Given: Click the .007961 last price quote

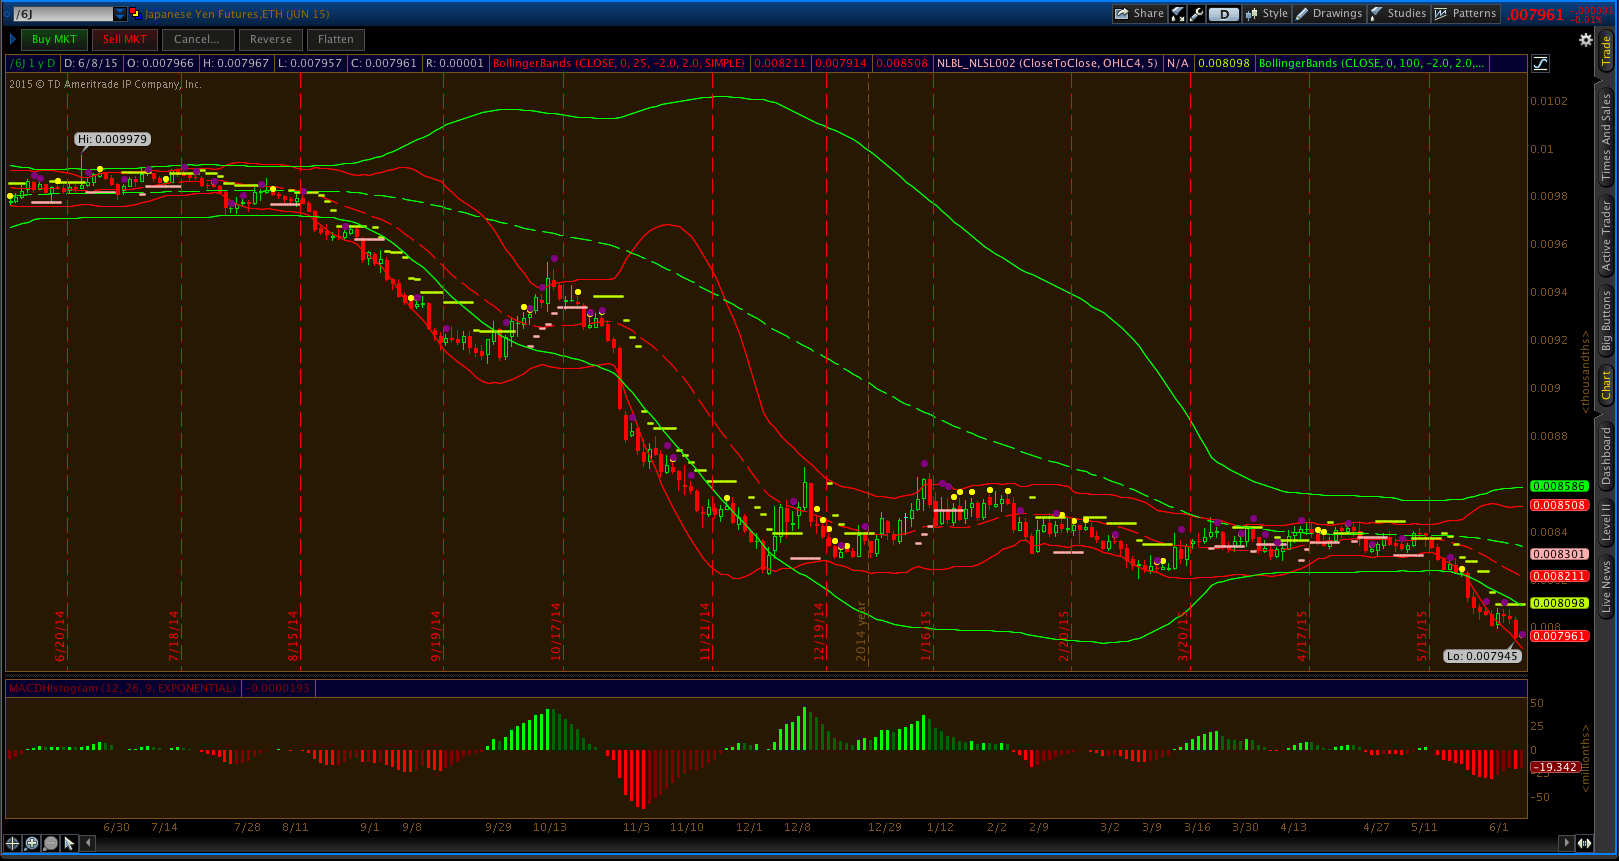Looking at the screenshot, I should 1535,14.
